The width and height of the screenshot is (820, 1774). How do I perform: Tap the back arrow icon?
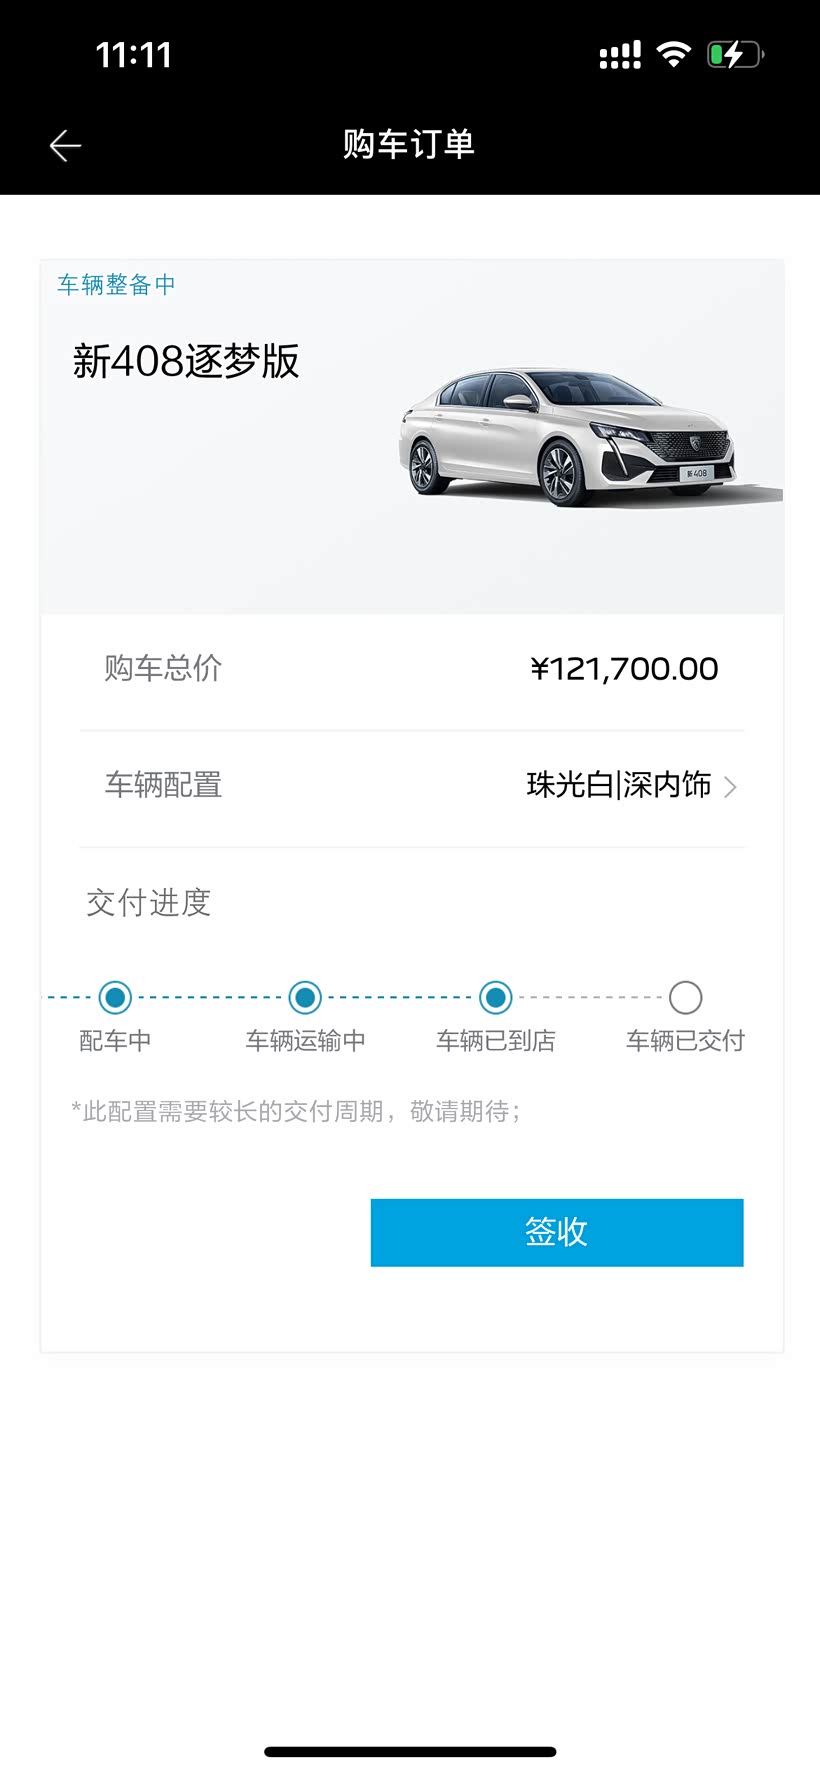(x=65, y=146)
